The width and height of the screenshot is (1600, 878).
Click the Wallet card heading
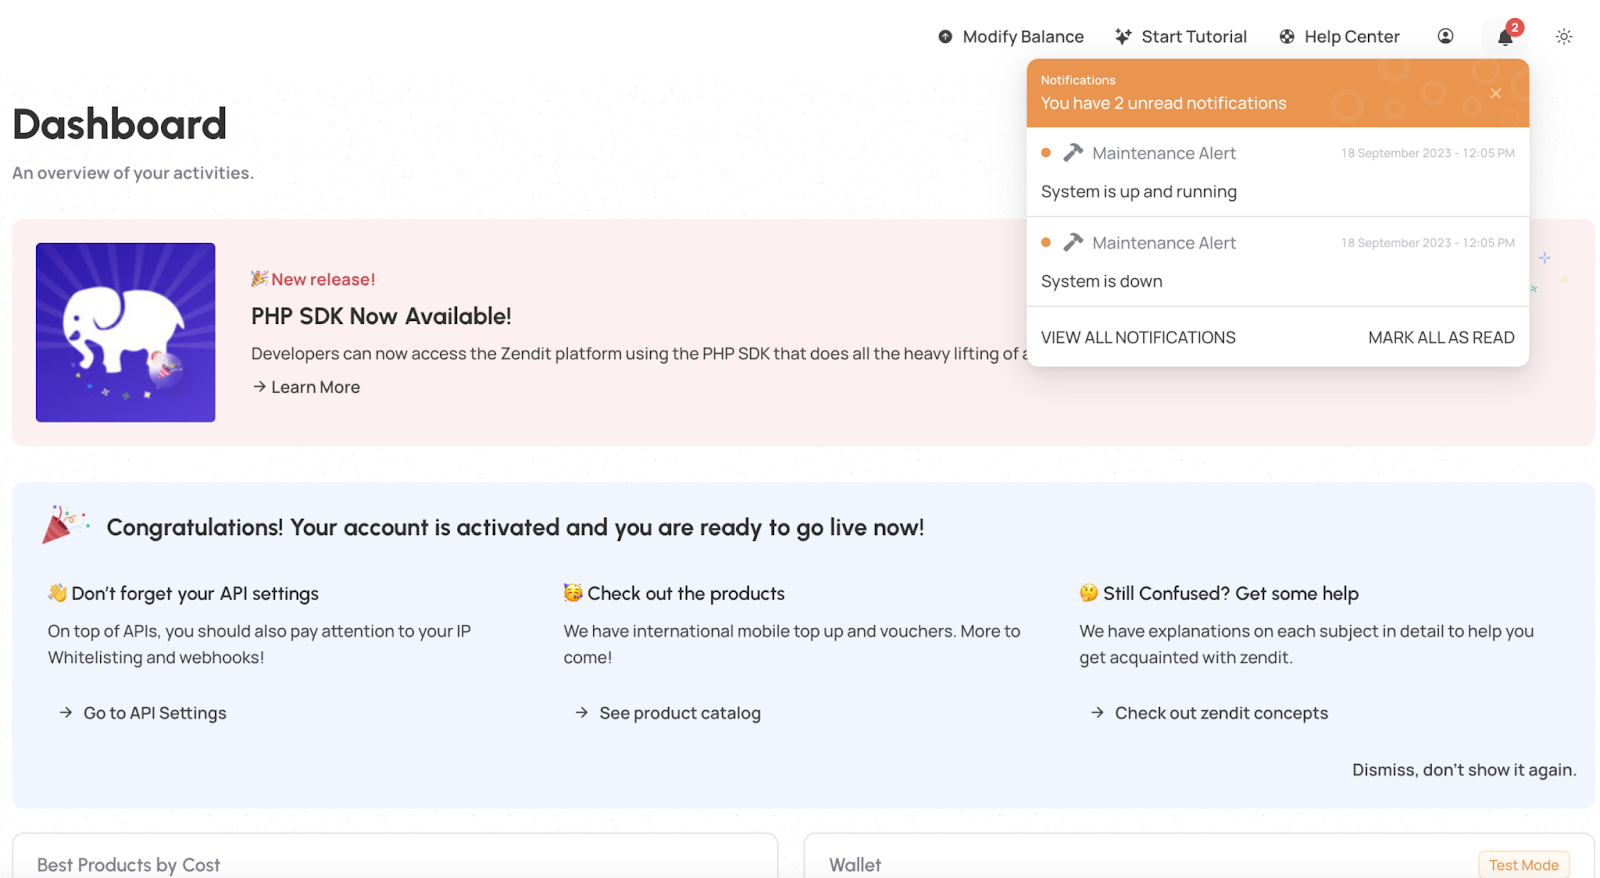[x=855, y=865]
